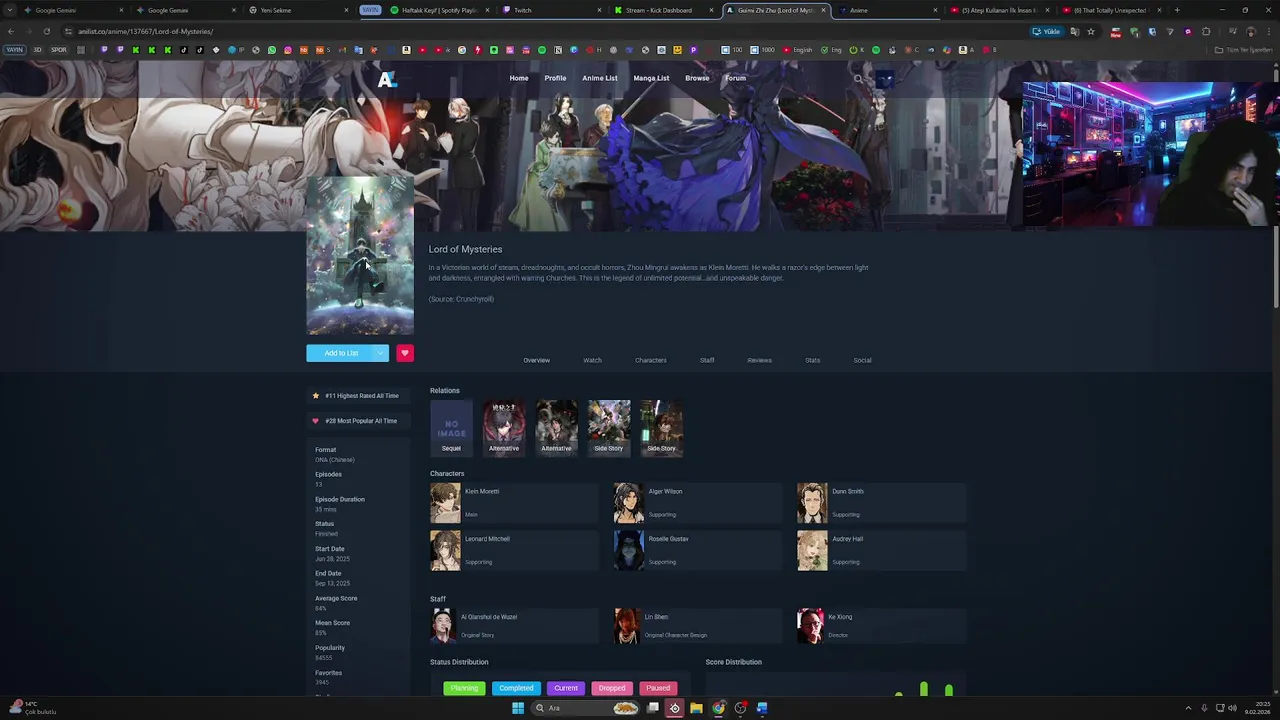The width and height of the screenshot is (1280, 720).
Task: Open Dunn Smith character portrait
Action: pyautogui.click(x=812, y=503)
